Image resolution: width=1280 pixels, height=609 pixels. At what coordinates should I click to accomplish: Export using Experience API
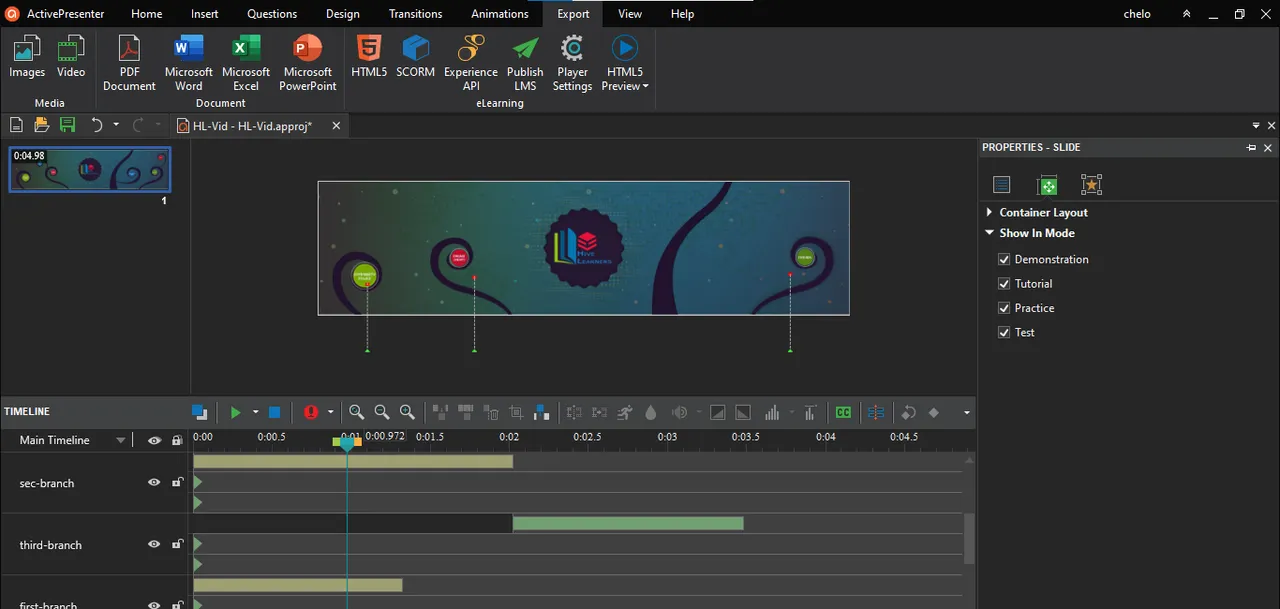pos(471,63)
